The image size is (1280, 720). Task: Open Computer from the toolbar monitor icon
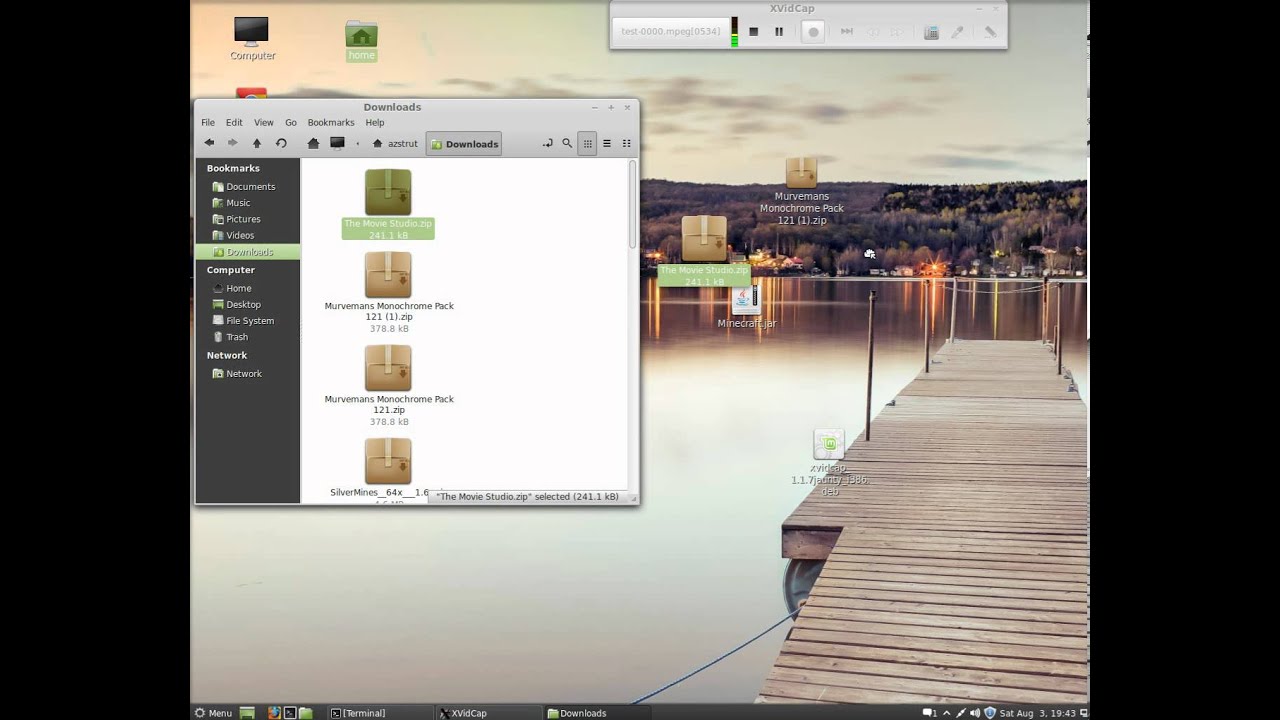(337, 143)
